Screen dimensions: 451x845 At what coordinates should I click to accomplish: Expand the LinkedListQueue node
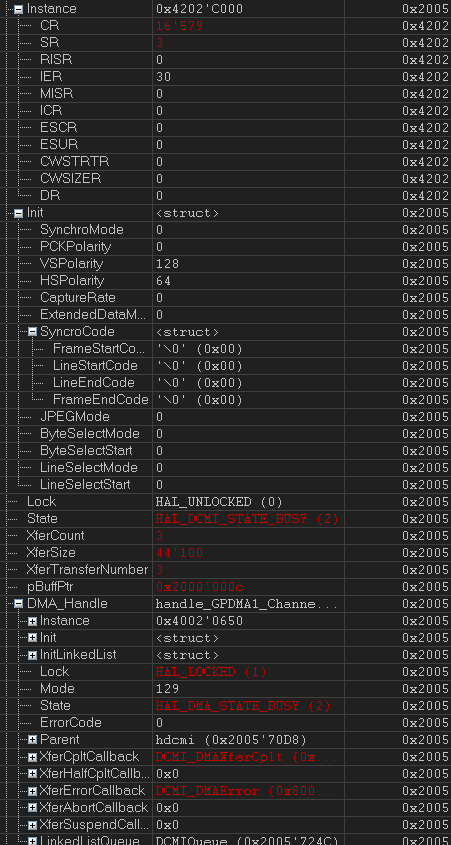[x=32, y=841]
